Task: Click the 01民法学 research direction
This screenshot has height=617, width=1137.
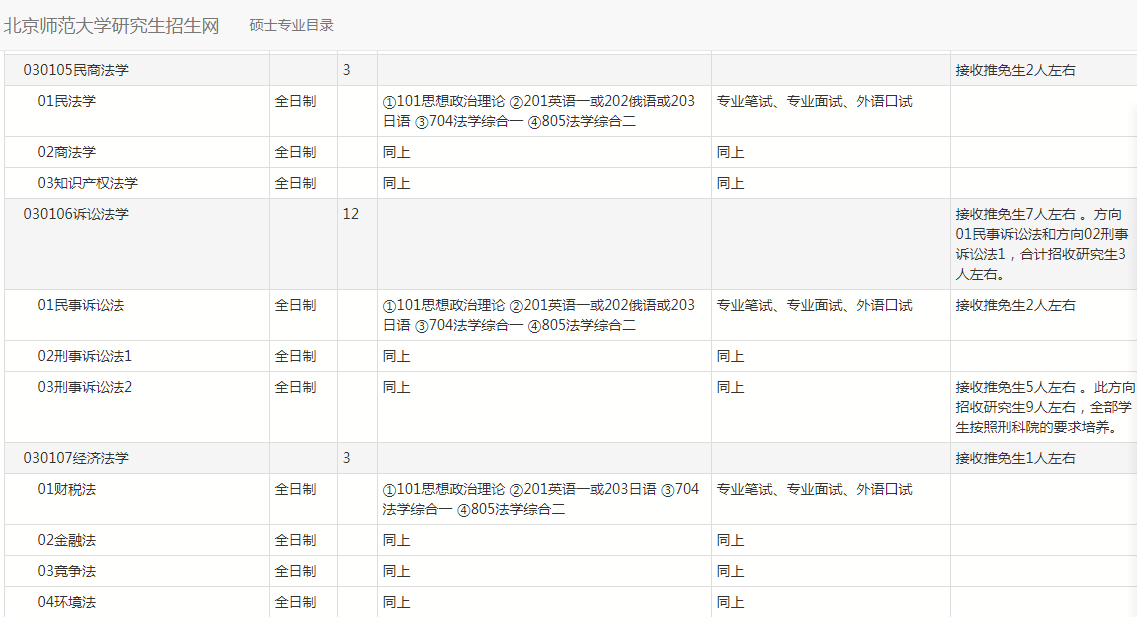Action: [67, 101]
